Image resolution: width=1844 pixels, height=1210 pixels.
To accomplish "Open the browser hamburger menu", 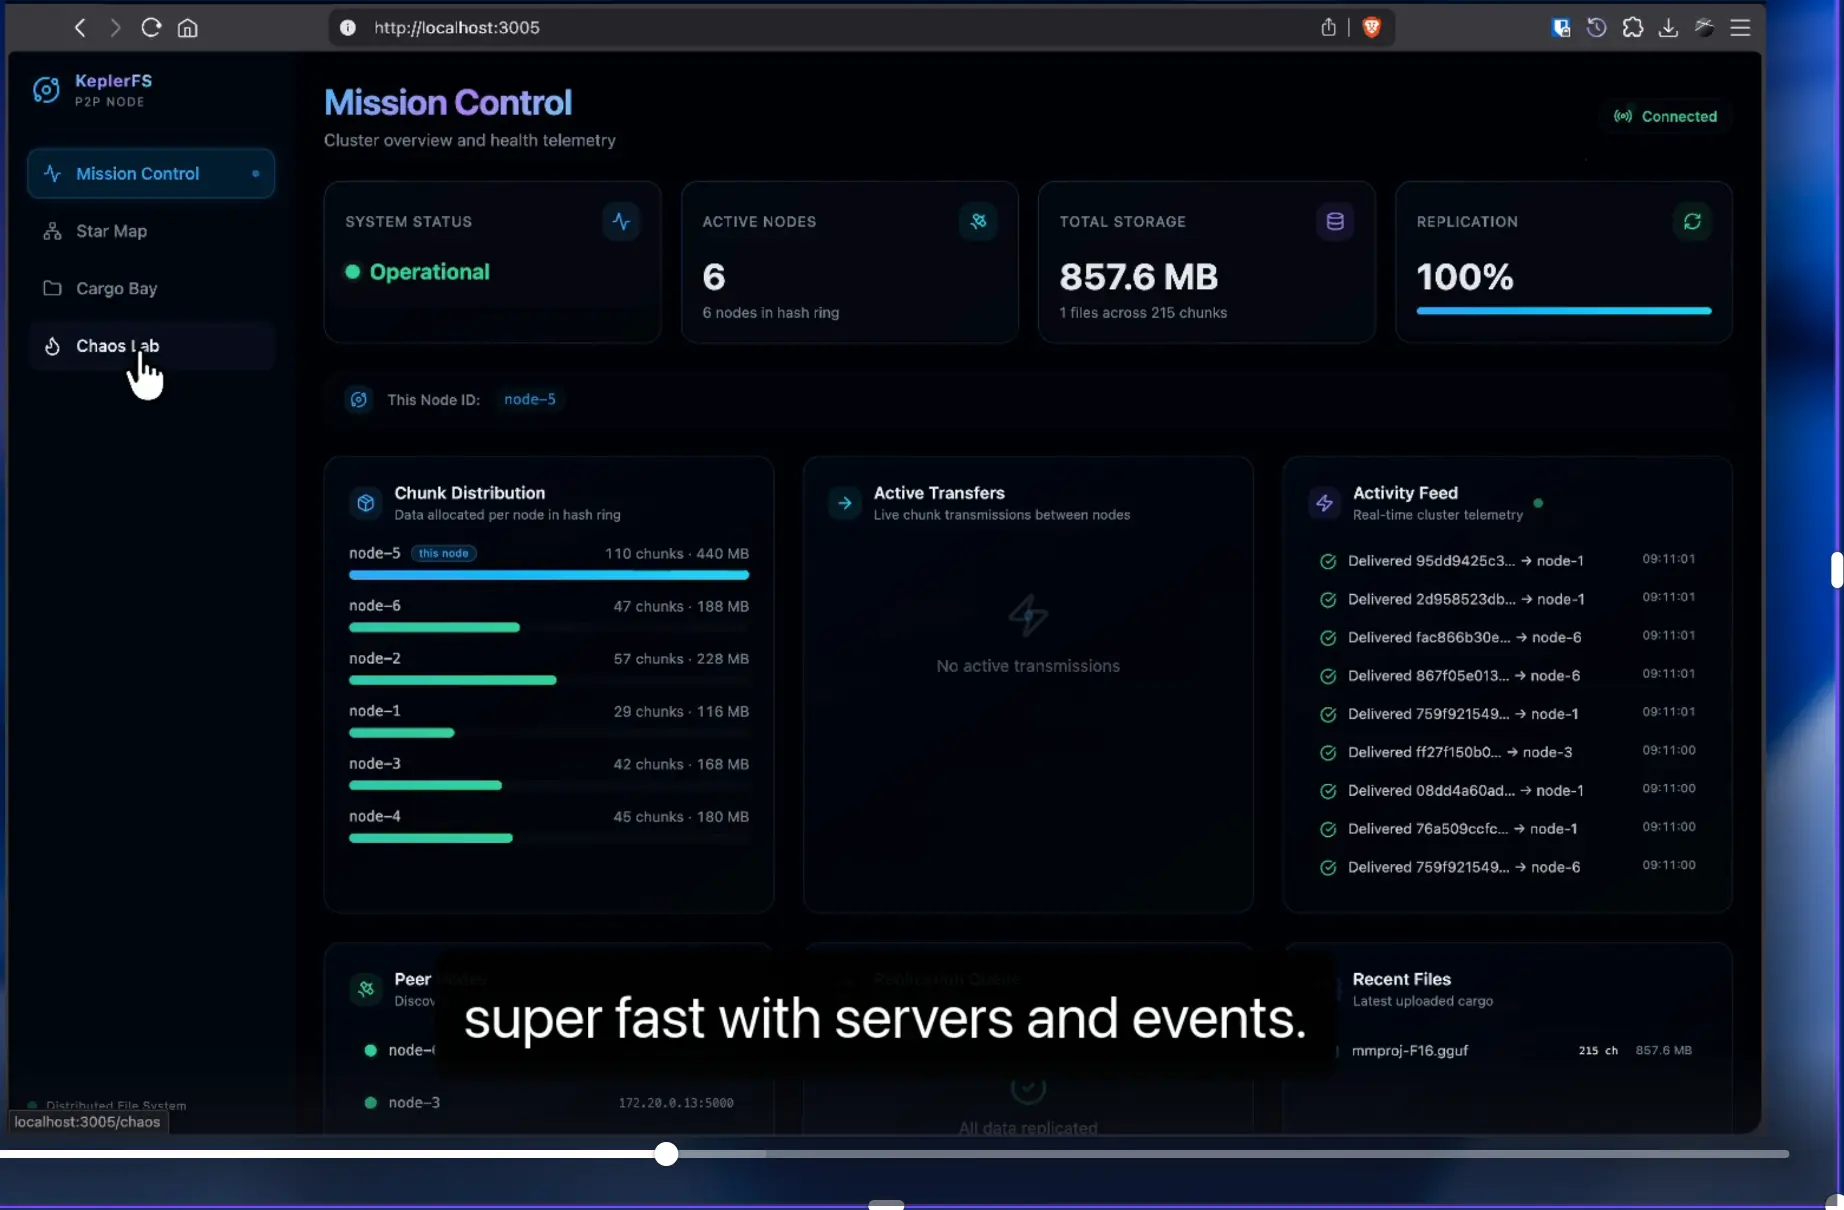I will pyautogui.click(x=1740, y=27).
